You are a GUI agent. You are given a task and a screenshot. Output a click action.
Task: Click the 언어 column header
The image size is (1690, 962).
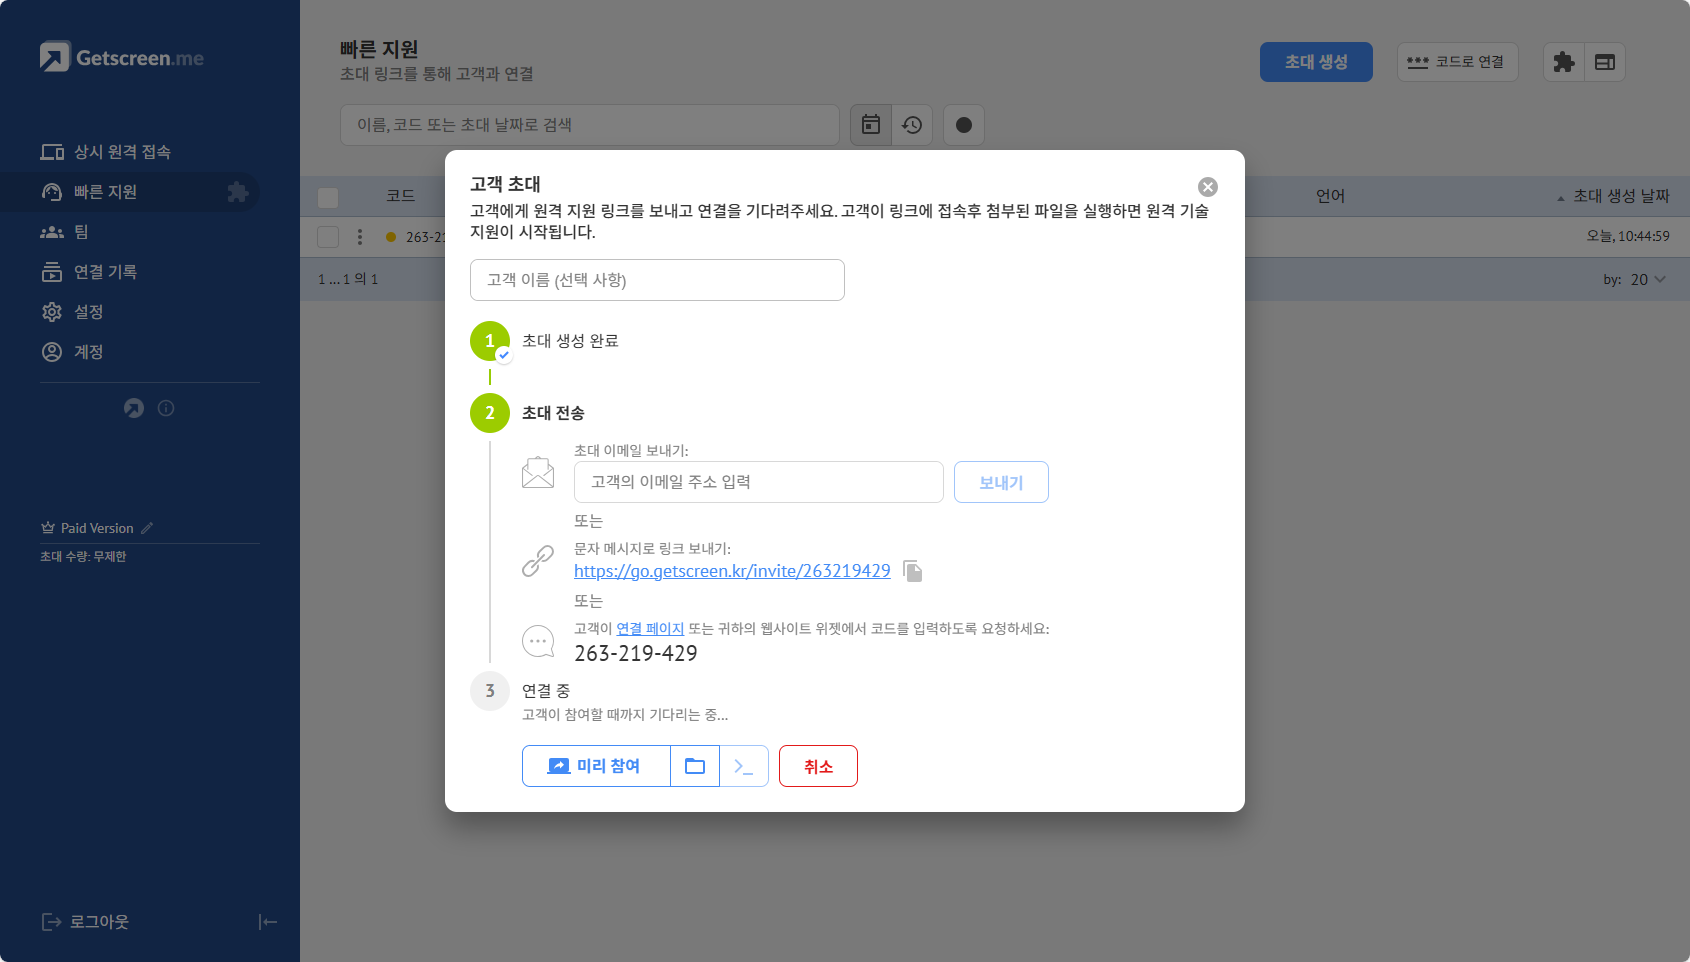[x=1330, y=196]
